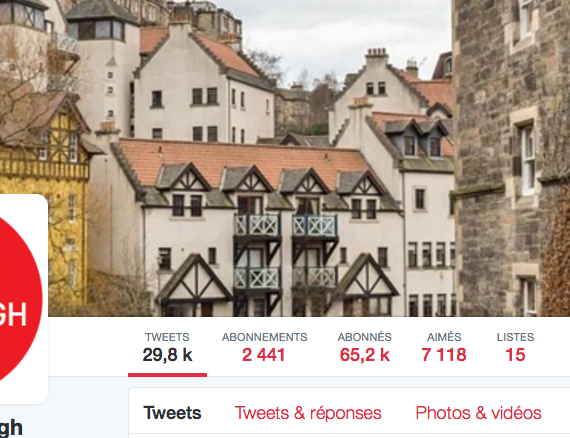Click the profile name below the avatar
Viewport: 570px width, 438px height.
click(11, 428)
